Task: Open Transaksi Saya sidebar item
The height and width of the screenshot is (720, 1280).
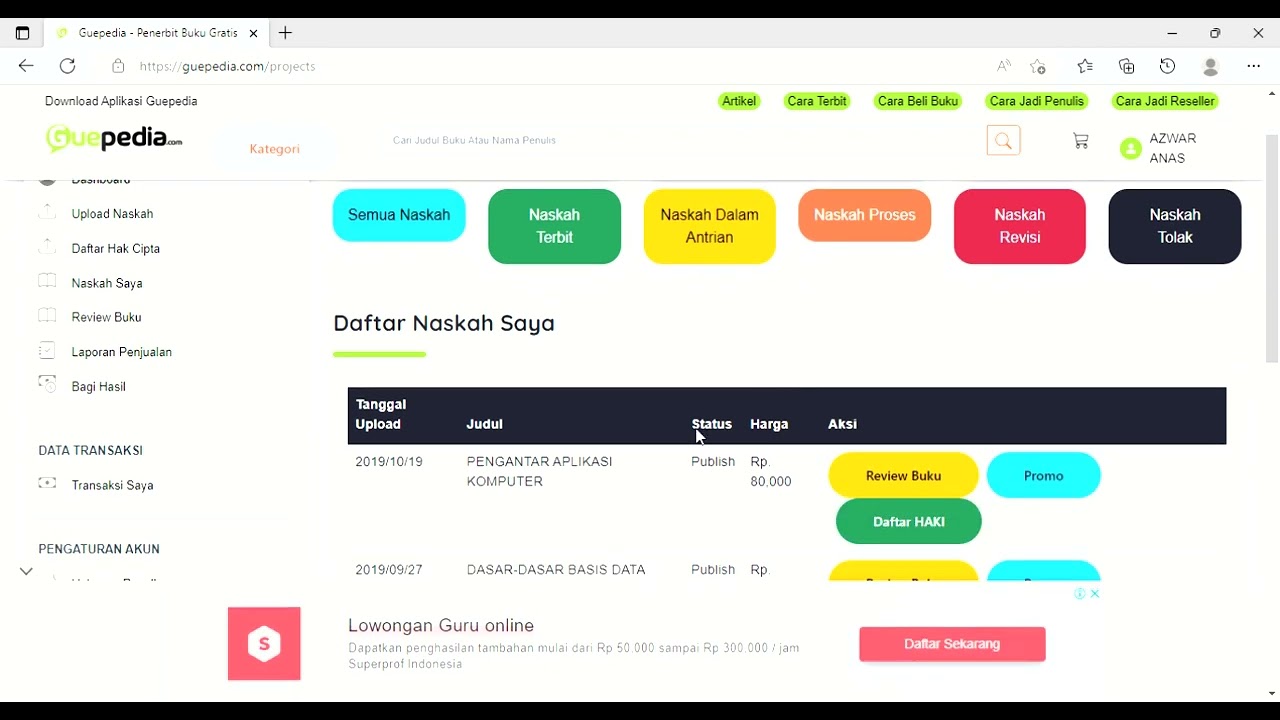Action: [x=112, y=485]
